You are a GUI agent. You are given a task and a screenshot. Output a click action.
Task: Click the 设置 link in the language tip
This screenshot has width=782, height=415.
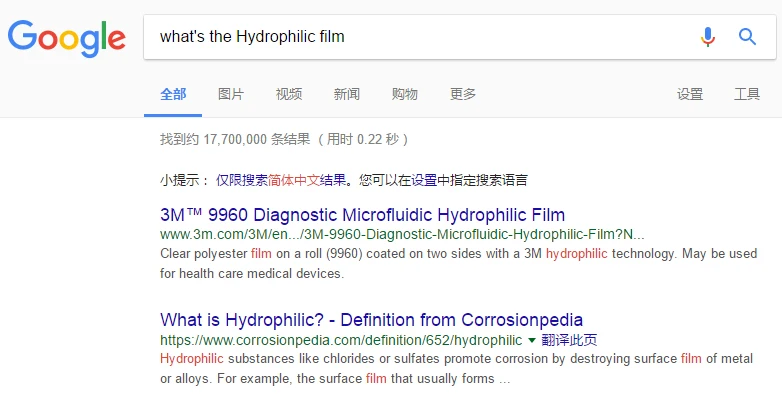[424, 180]
